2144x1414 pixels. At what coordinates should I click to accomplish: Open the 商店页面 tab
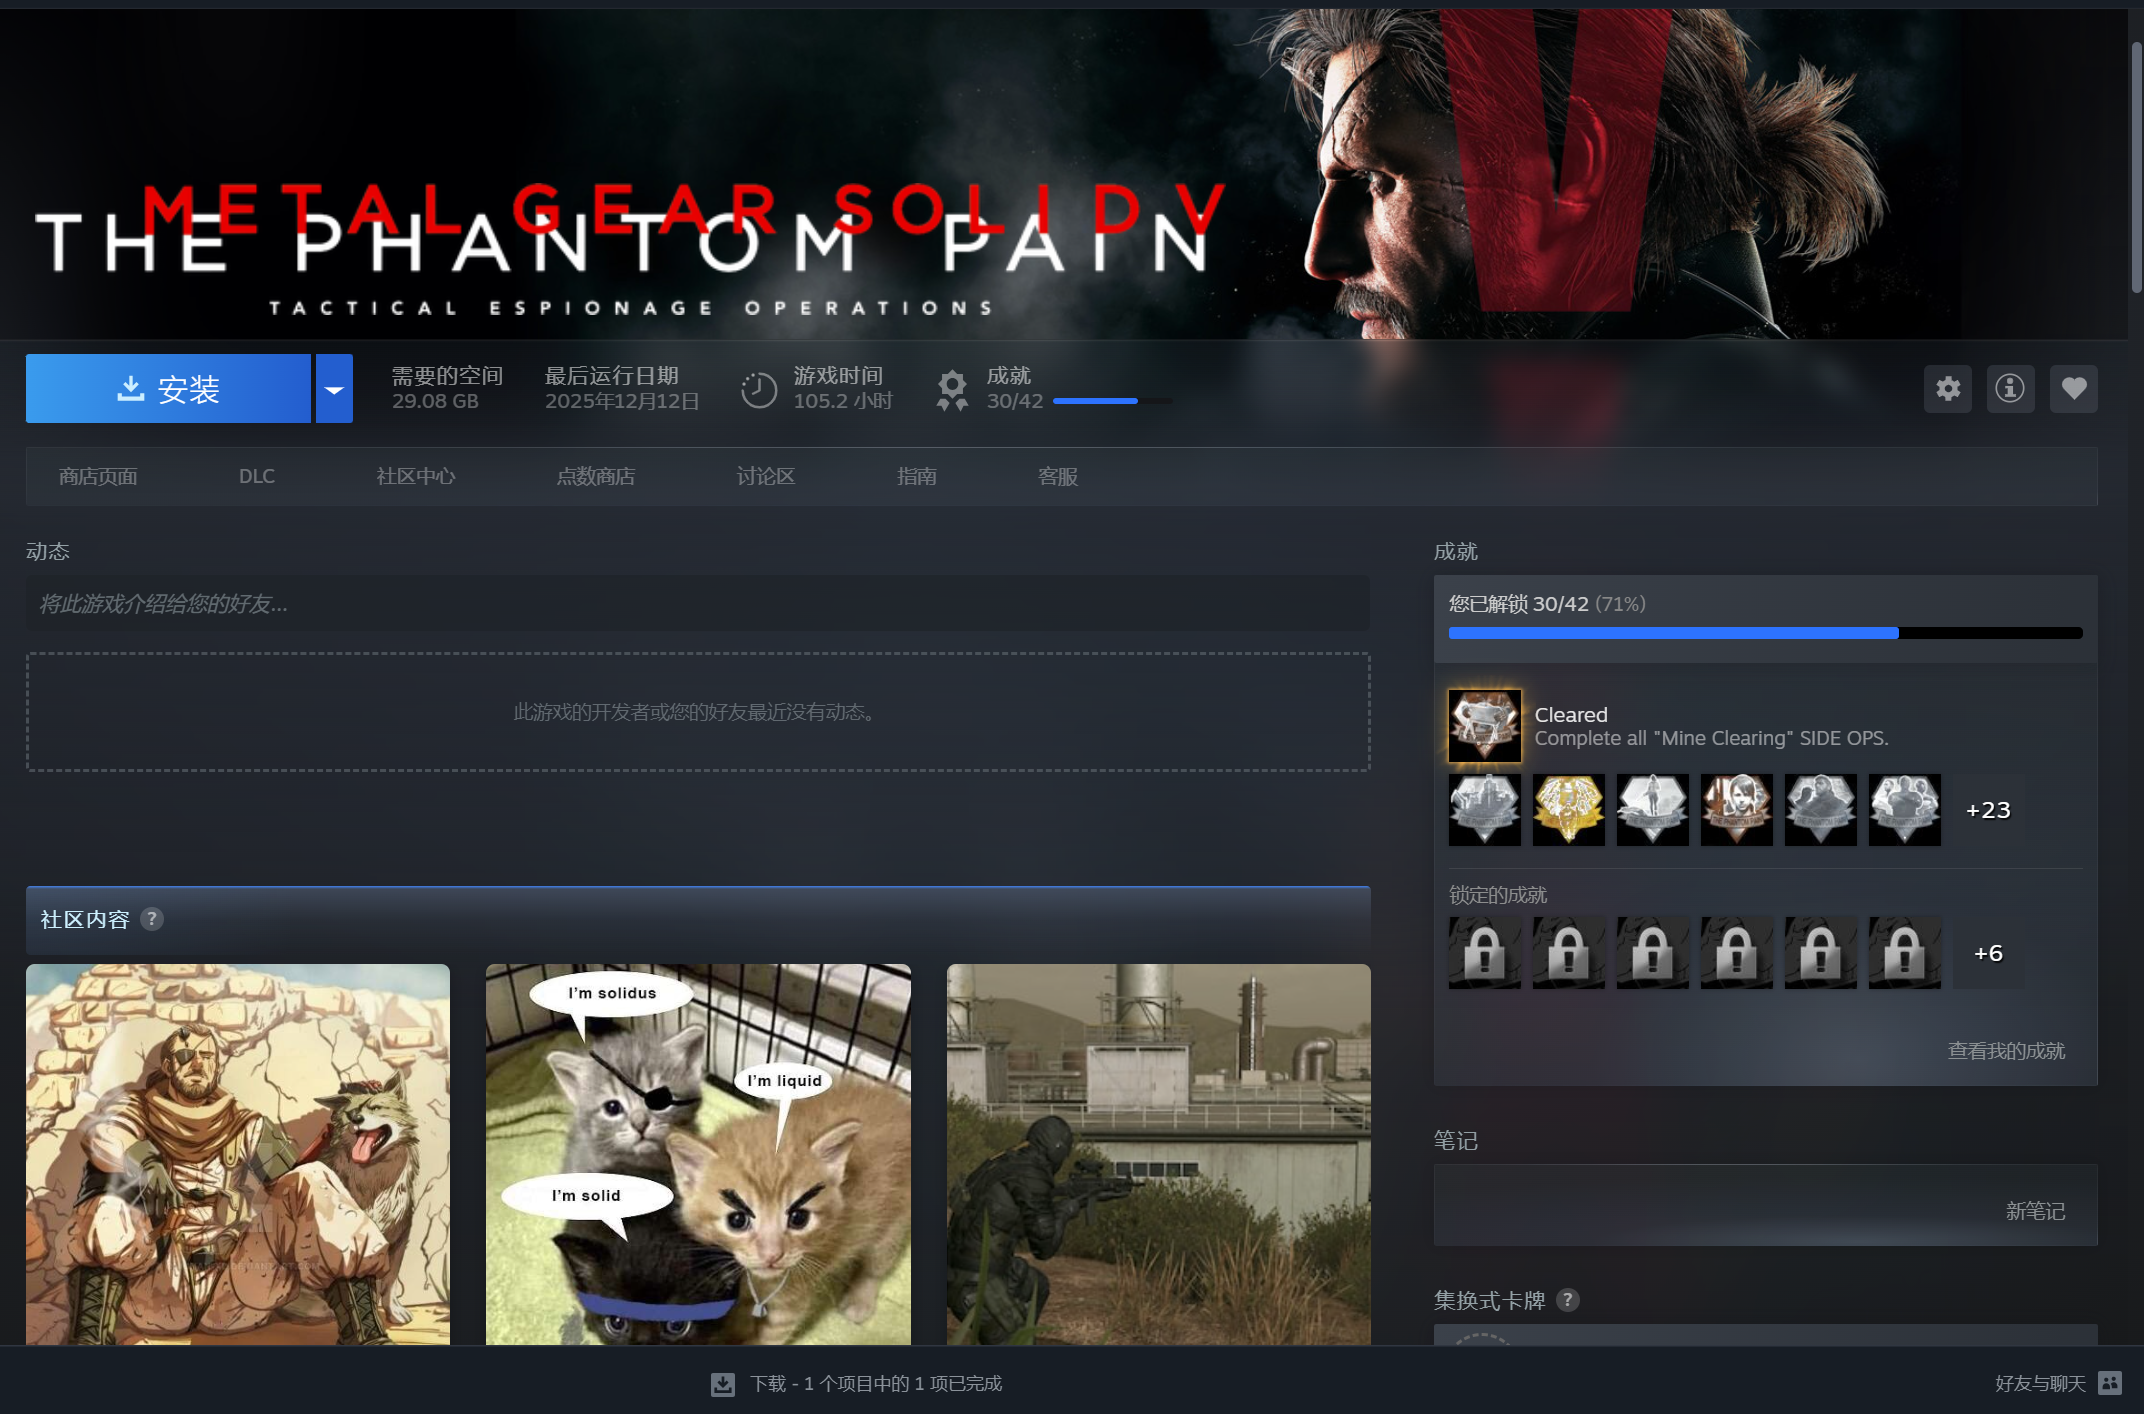pos(98,477)
